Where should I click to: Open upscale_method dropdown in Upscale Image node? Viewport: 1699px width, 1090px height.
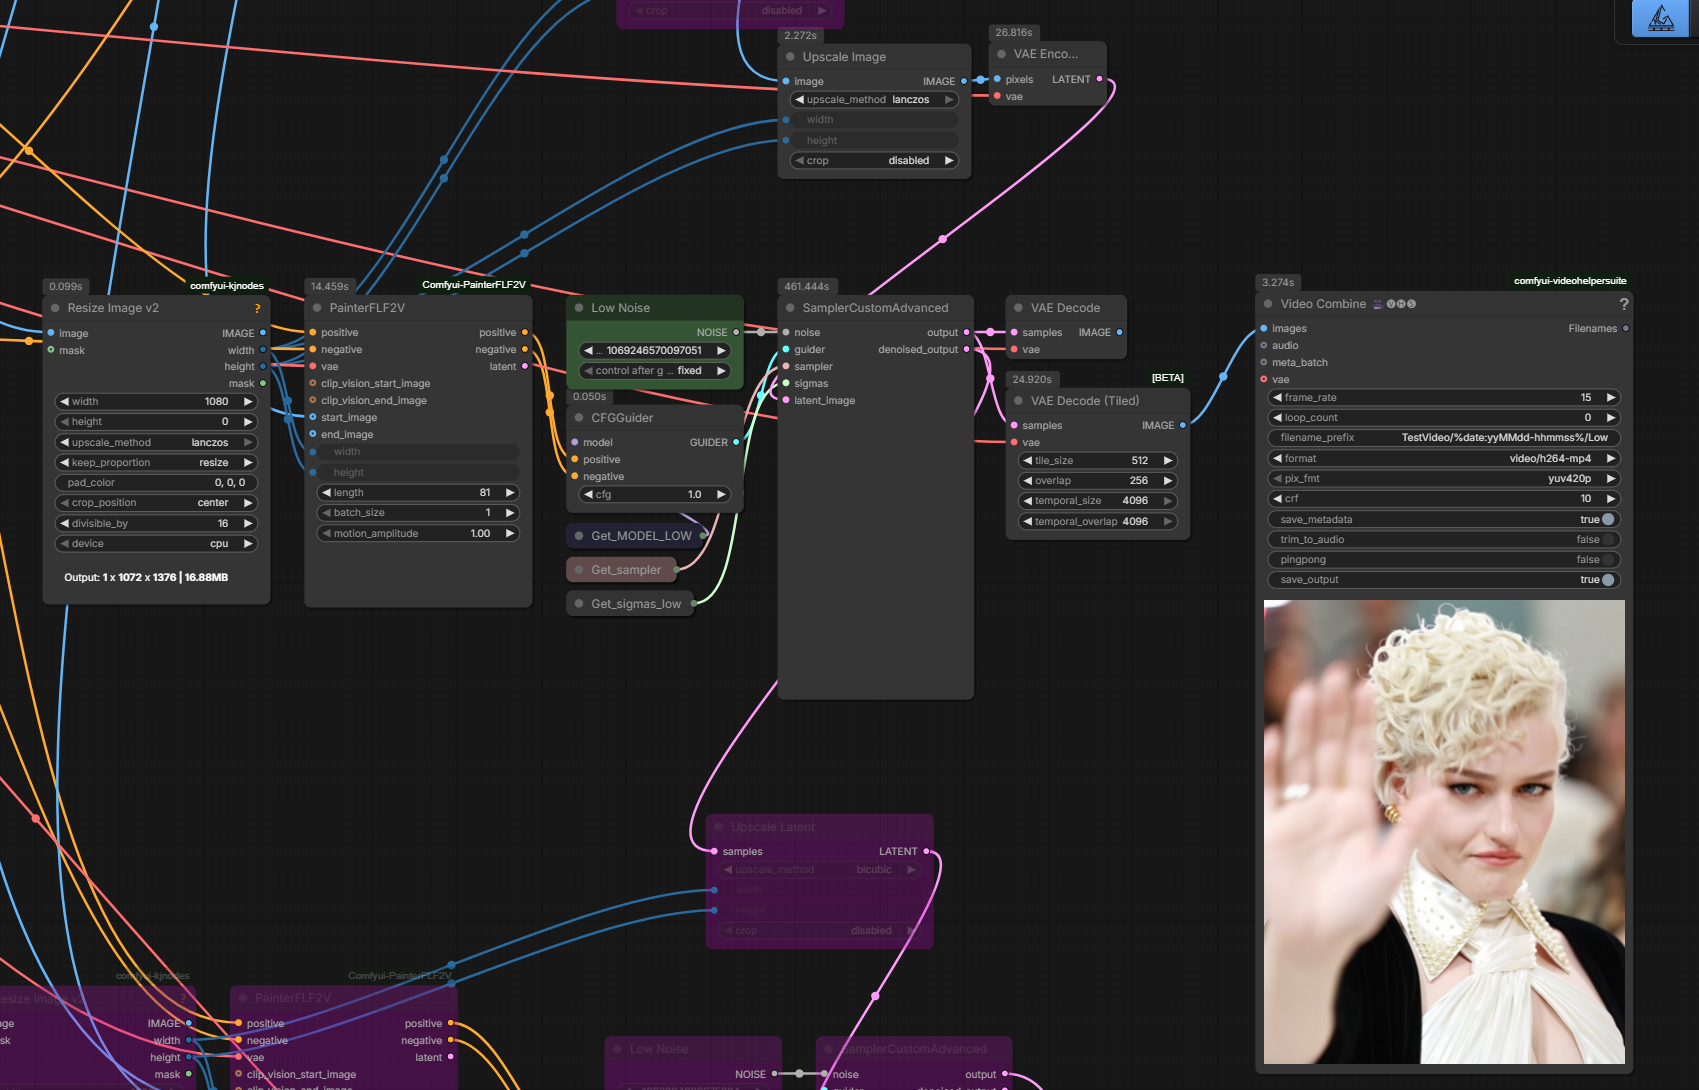[x=874, y=100]
